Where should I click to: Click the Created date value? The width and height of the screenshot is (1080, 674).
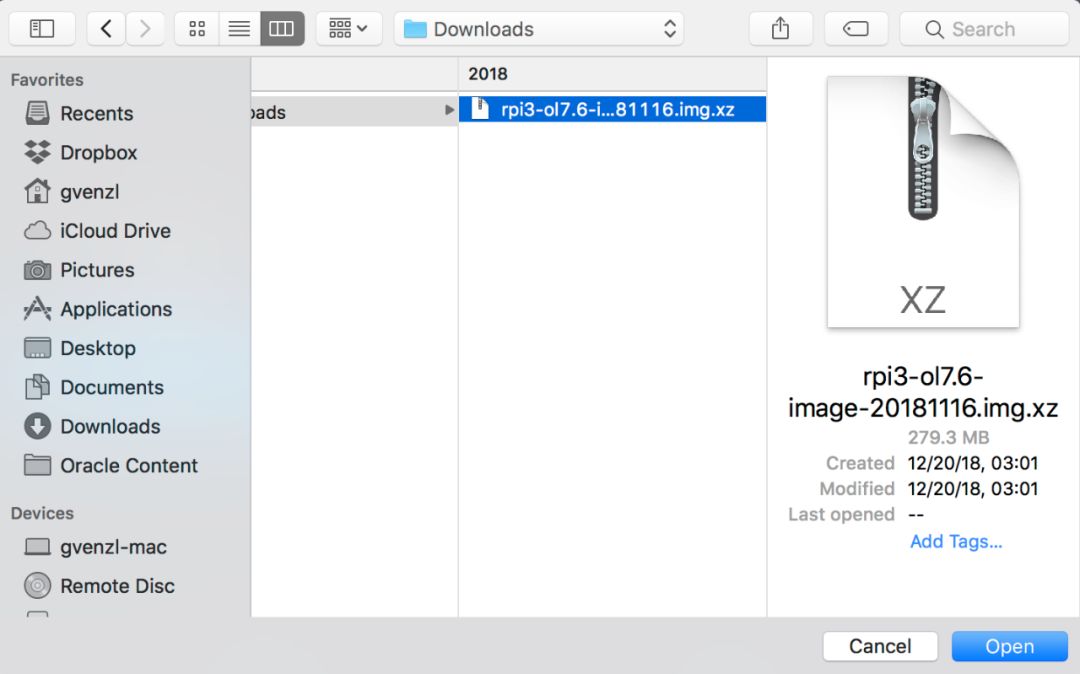[973, 463]
